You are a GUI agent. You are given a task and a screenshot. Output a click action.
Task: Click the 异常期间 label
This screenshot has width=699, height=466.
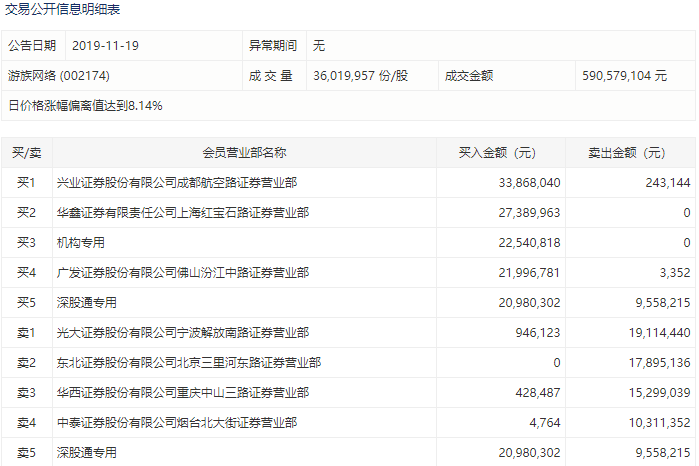pyautogui.click(x=272, y=45)
